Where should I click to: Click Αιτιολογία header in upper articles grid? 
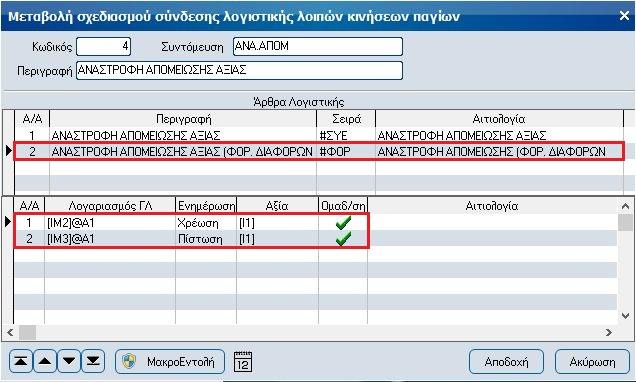499,119
